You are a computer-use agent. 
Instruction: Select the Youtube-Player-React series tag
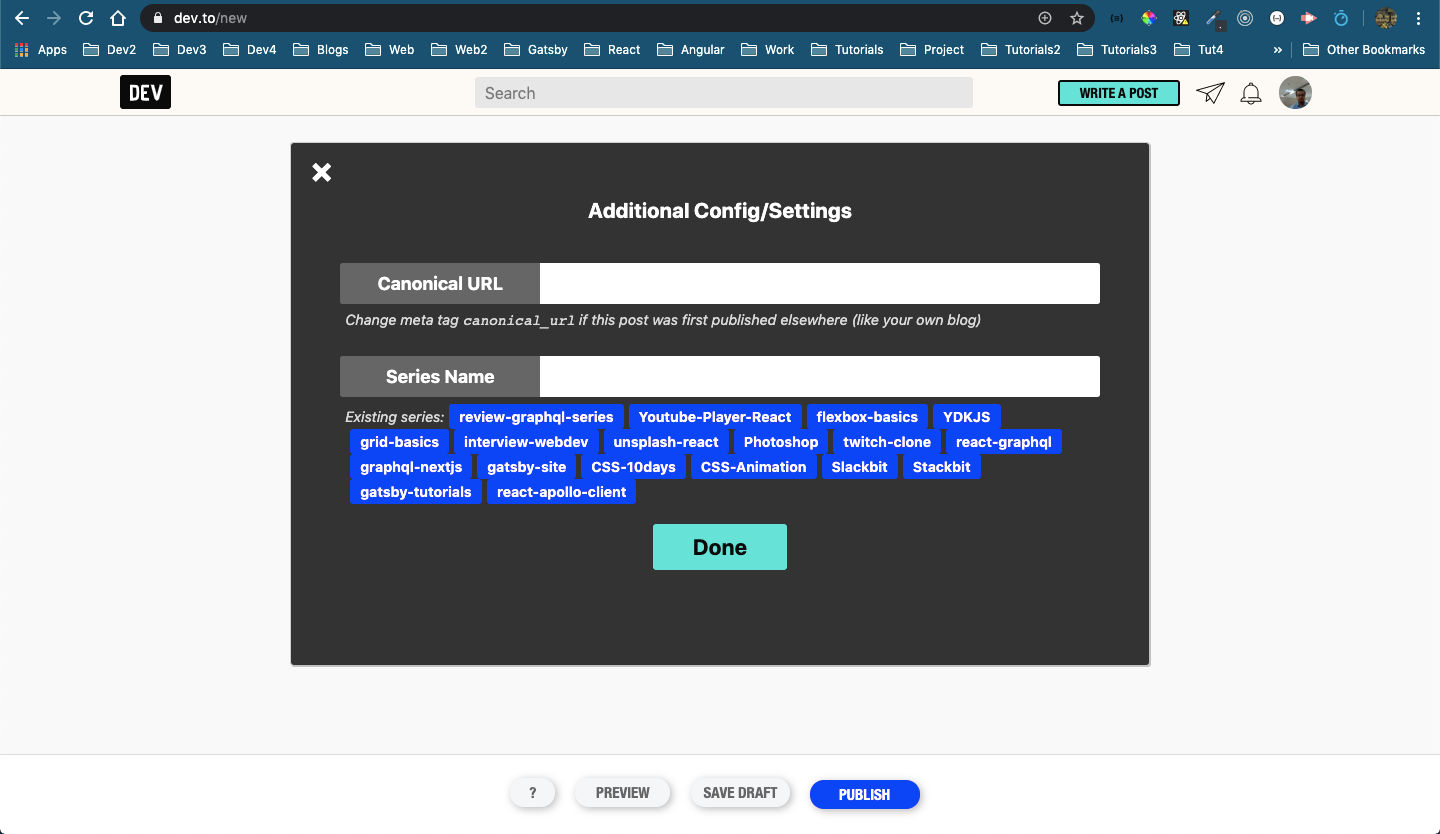coord(715,417)
